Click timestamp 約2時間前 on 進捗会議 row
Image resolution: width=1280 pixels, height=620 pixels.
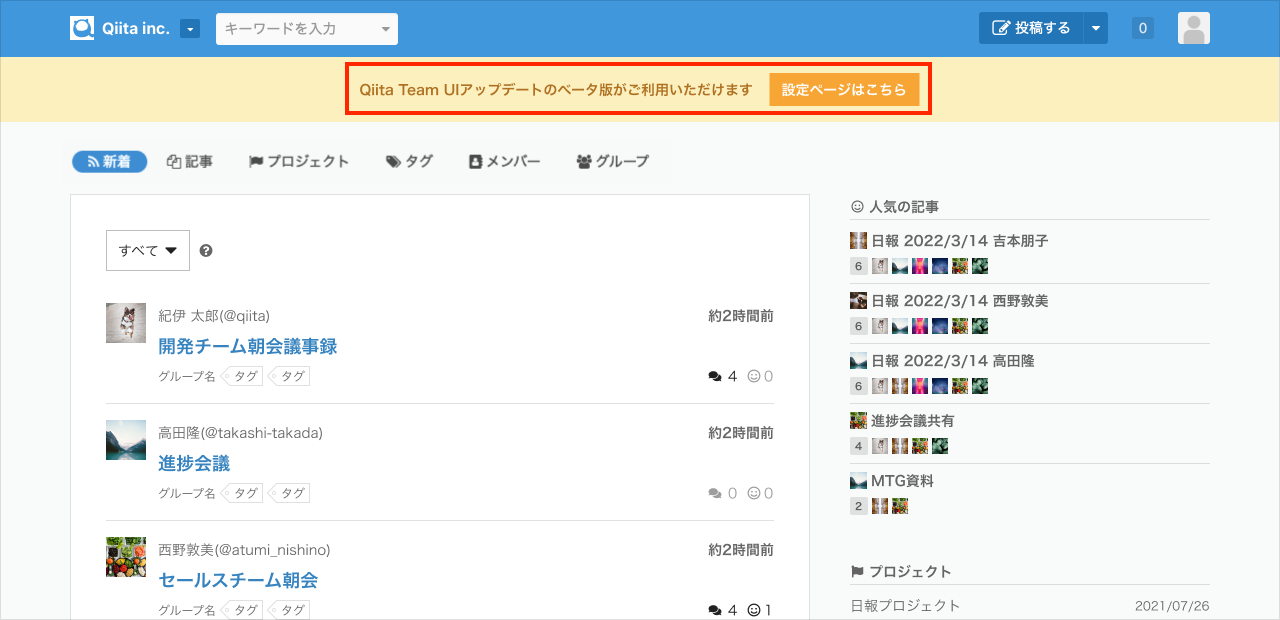[x=741, y=433]
